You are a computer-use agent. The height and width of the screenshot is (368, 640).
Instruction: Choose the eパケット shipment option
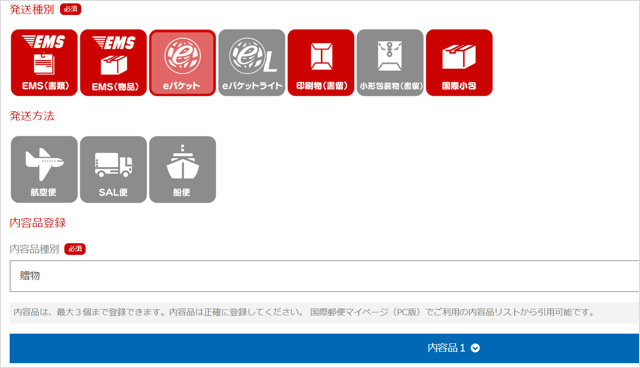coord(182,62)
